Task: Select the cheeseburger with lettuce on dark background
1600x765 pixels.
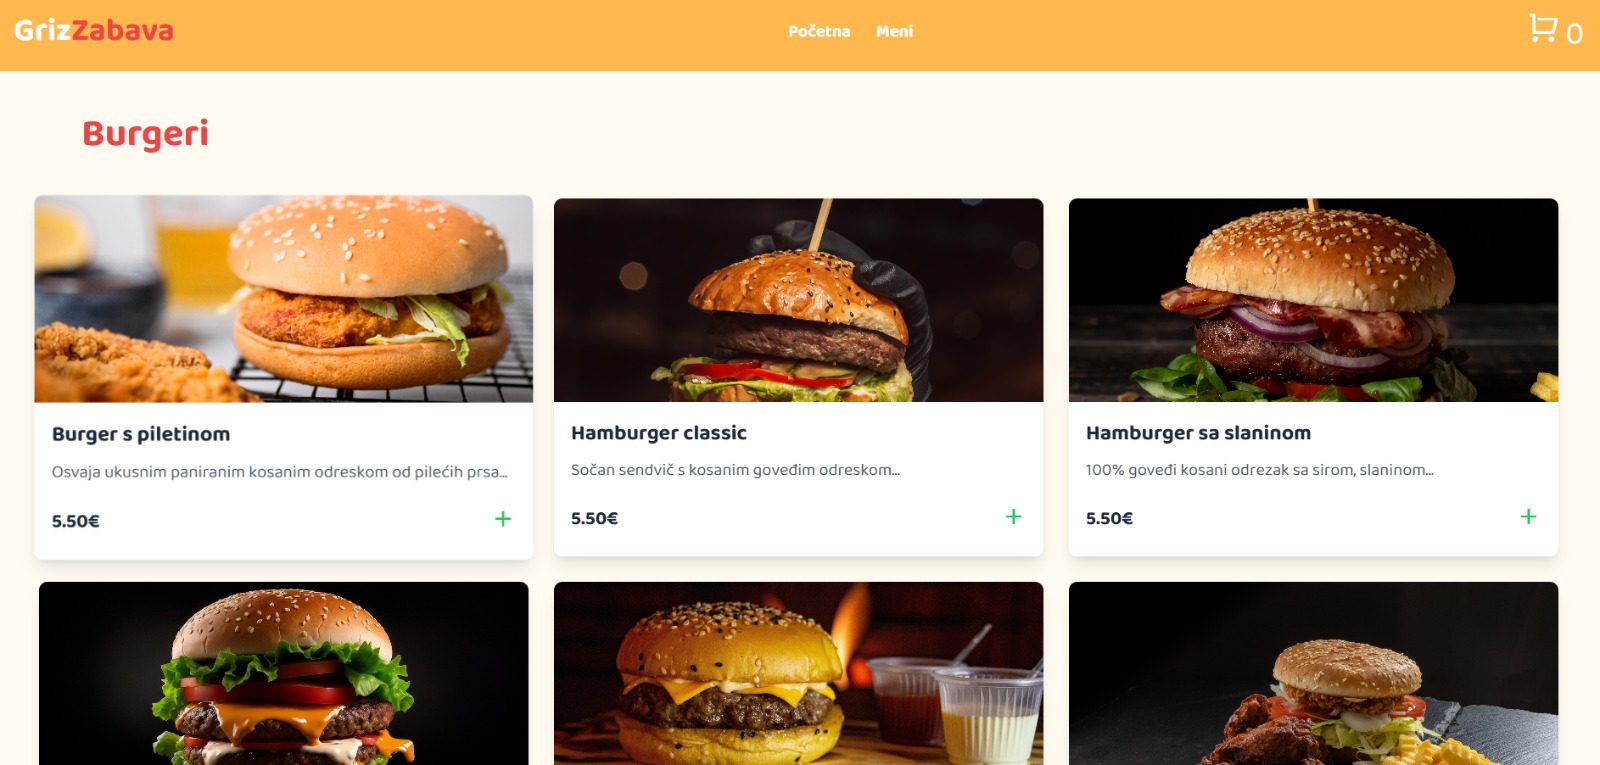Action: point(284,674)
